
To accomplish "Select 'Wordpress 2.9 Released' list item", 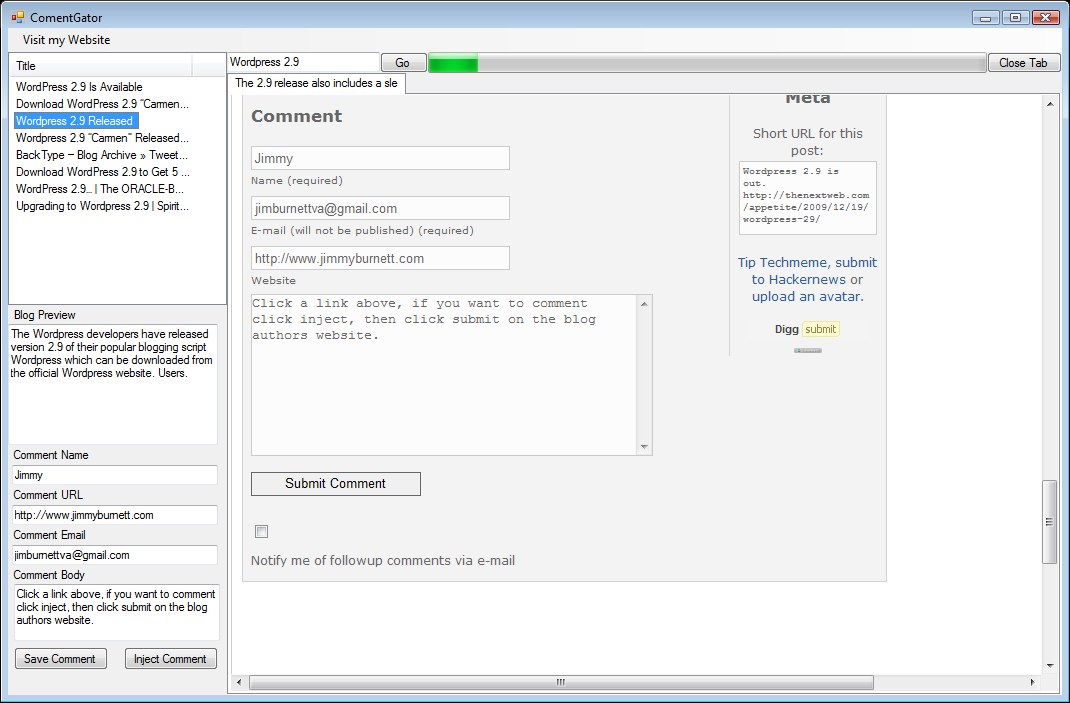I will click(75, 121).
